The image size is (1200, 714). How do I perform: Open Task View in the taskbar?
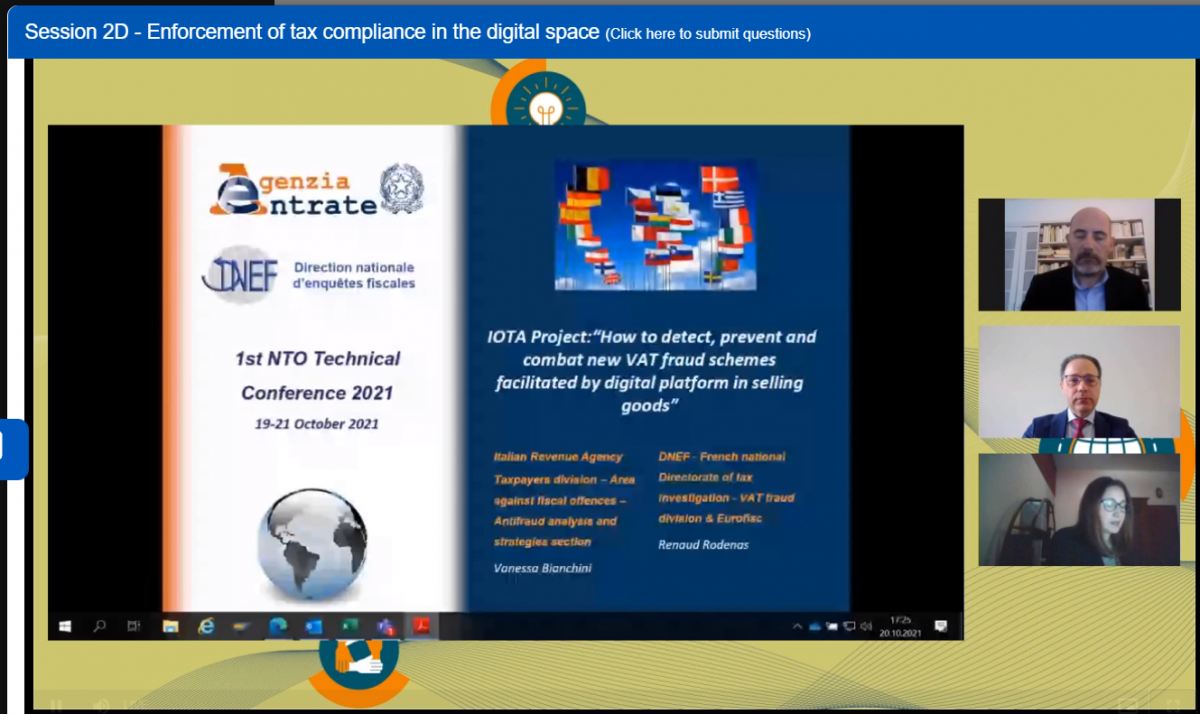pos(134,626)
